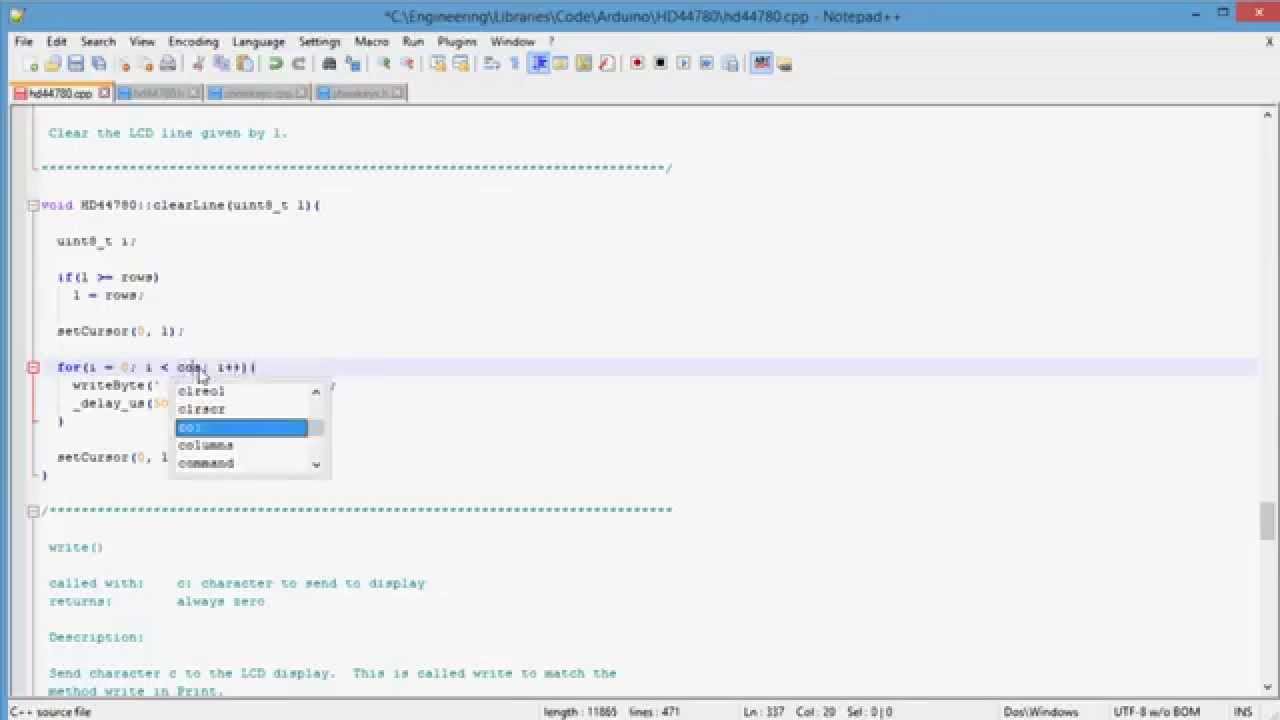This screenshot has height=720, width=1280.
Task: Toggle ABC spell check button
Action: point(761,64)
